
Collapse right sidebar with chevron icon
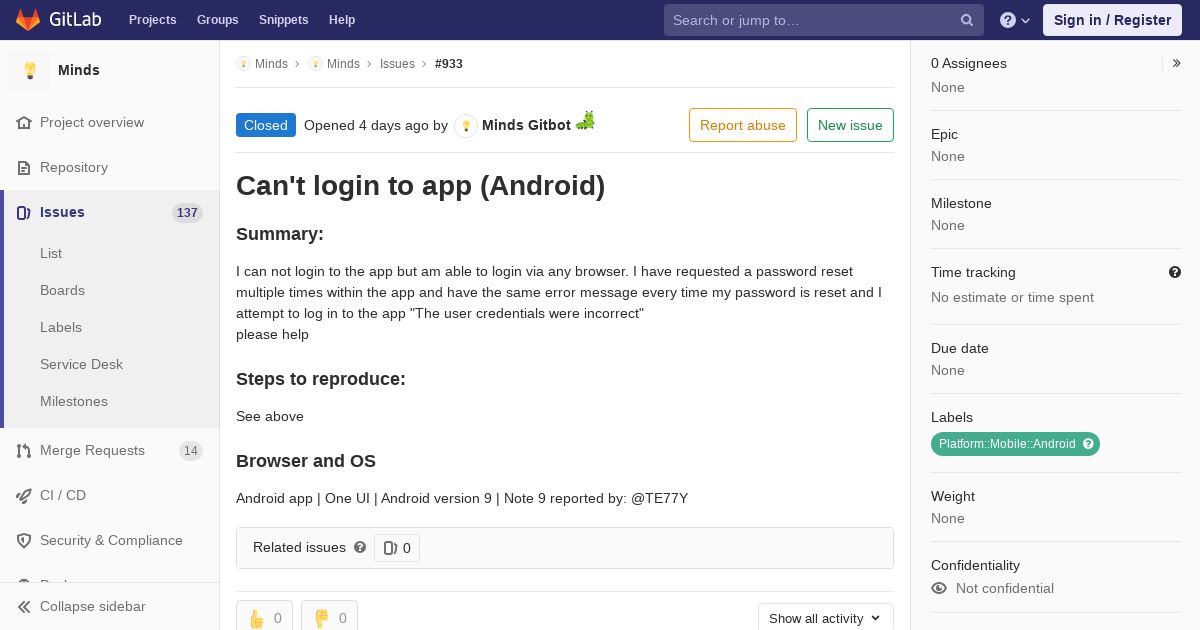point(1177,63)
